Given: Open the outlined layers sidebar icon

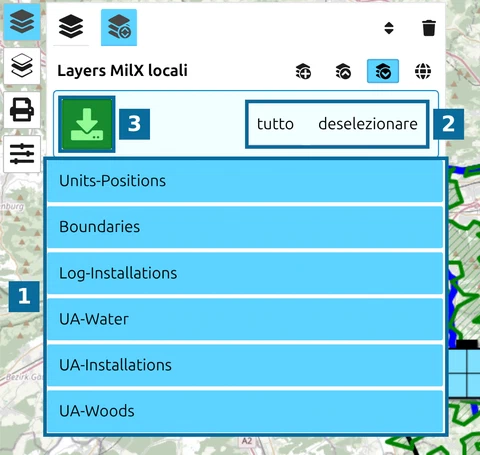Looking at the screenshot, I should click(x=22, y=66).
